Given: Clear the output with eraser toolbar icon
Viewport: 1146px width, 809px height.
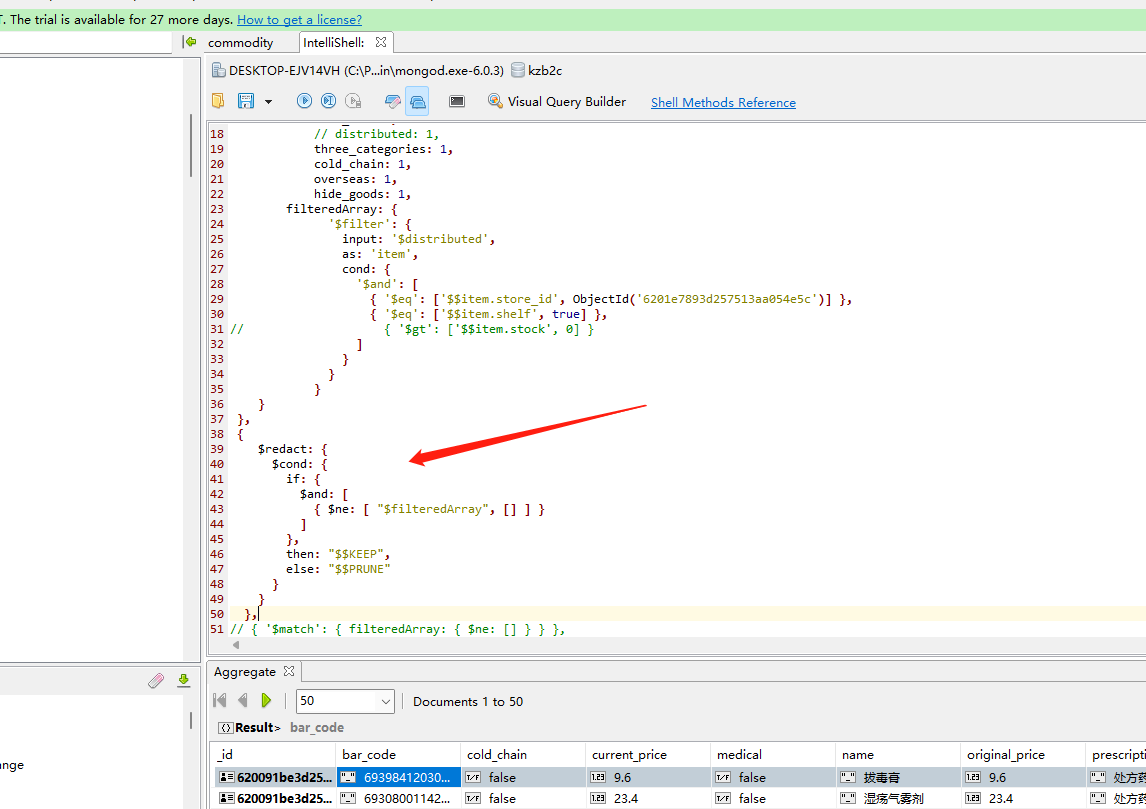Looking at the screenshot, I should point(392,101).
